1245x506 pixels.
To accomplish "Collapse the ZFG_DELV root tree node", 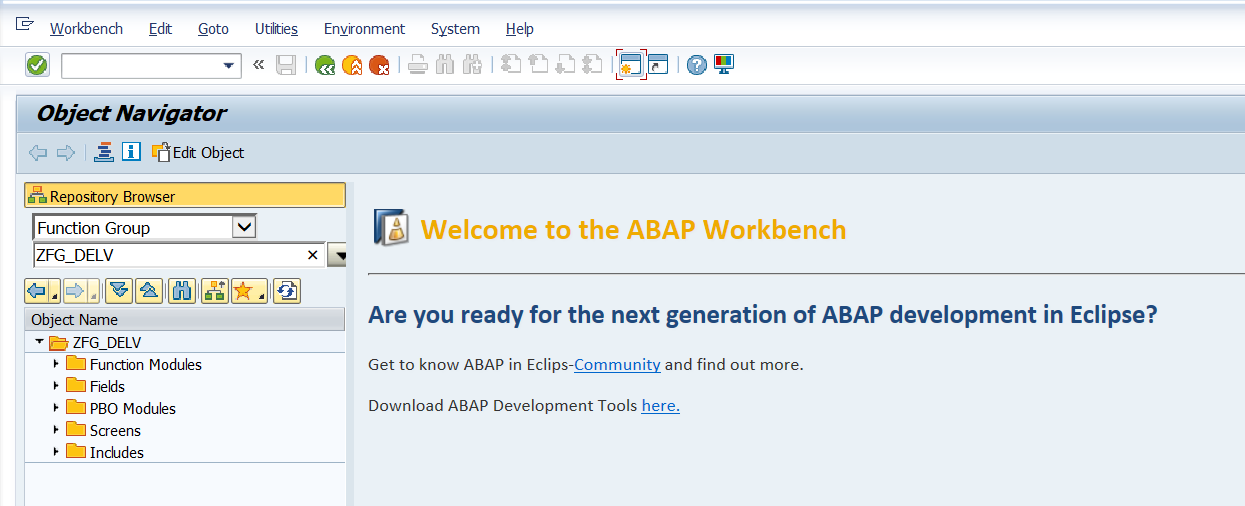I will click(x=39, y=342).
